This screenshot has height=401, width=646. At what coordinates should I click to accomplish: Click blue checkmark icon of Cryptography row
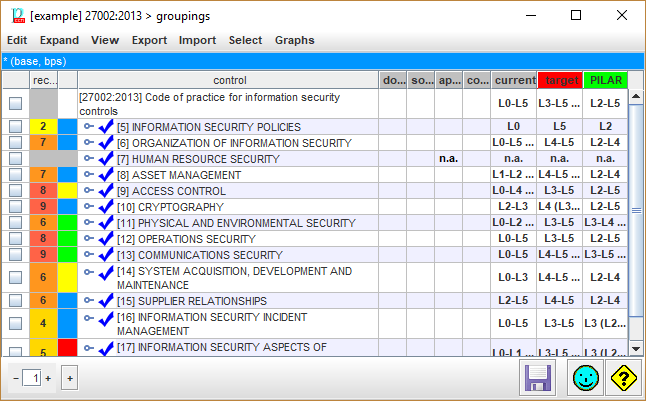(x=107, y=207)
